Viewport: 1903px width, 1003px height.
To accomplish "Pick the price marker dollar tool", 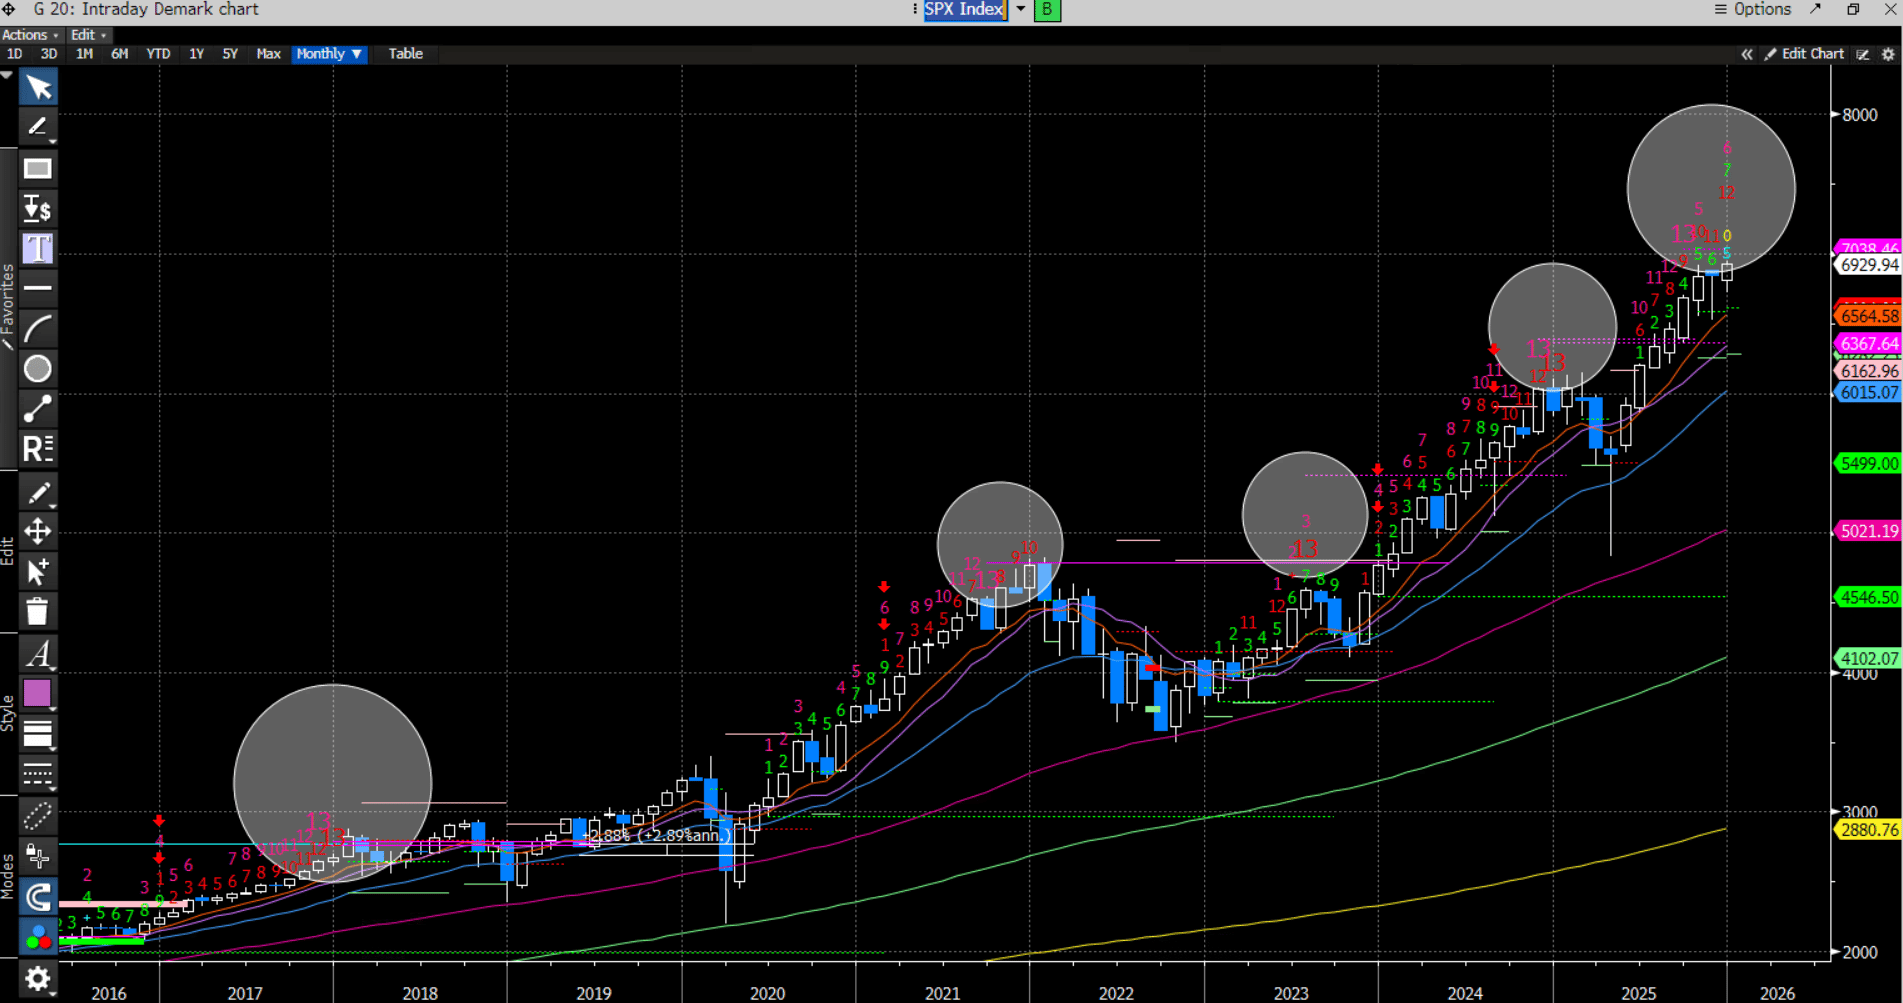I will 38,208.
